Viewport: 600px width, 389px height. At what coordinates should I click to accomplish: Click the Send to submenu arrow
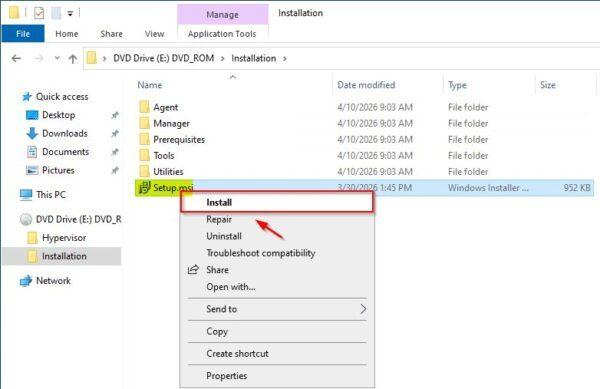[x=363, y=309]
